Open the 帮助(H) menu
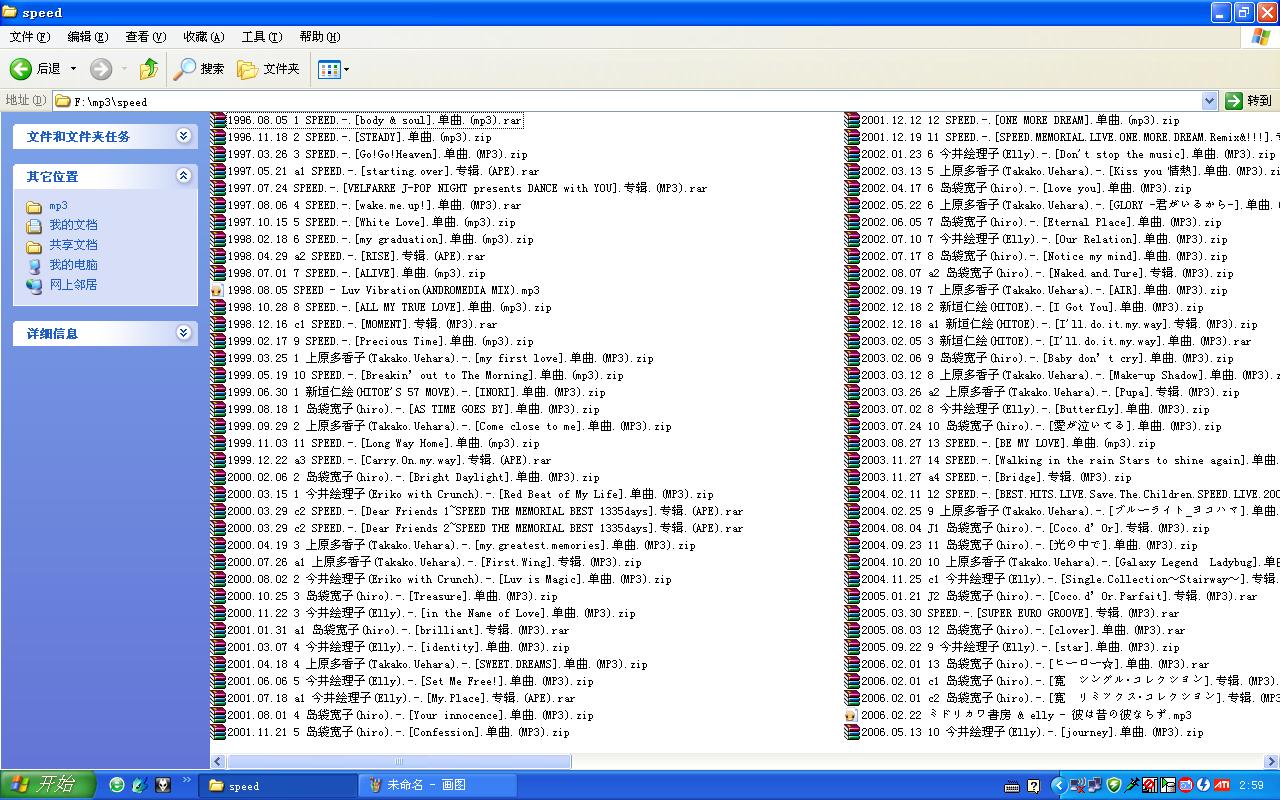1280x800 pixels. pos(320,37)
